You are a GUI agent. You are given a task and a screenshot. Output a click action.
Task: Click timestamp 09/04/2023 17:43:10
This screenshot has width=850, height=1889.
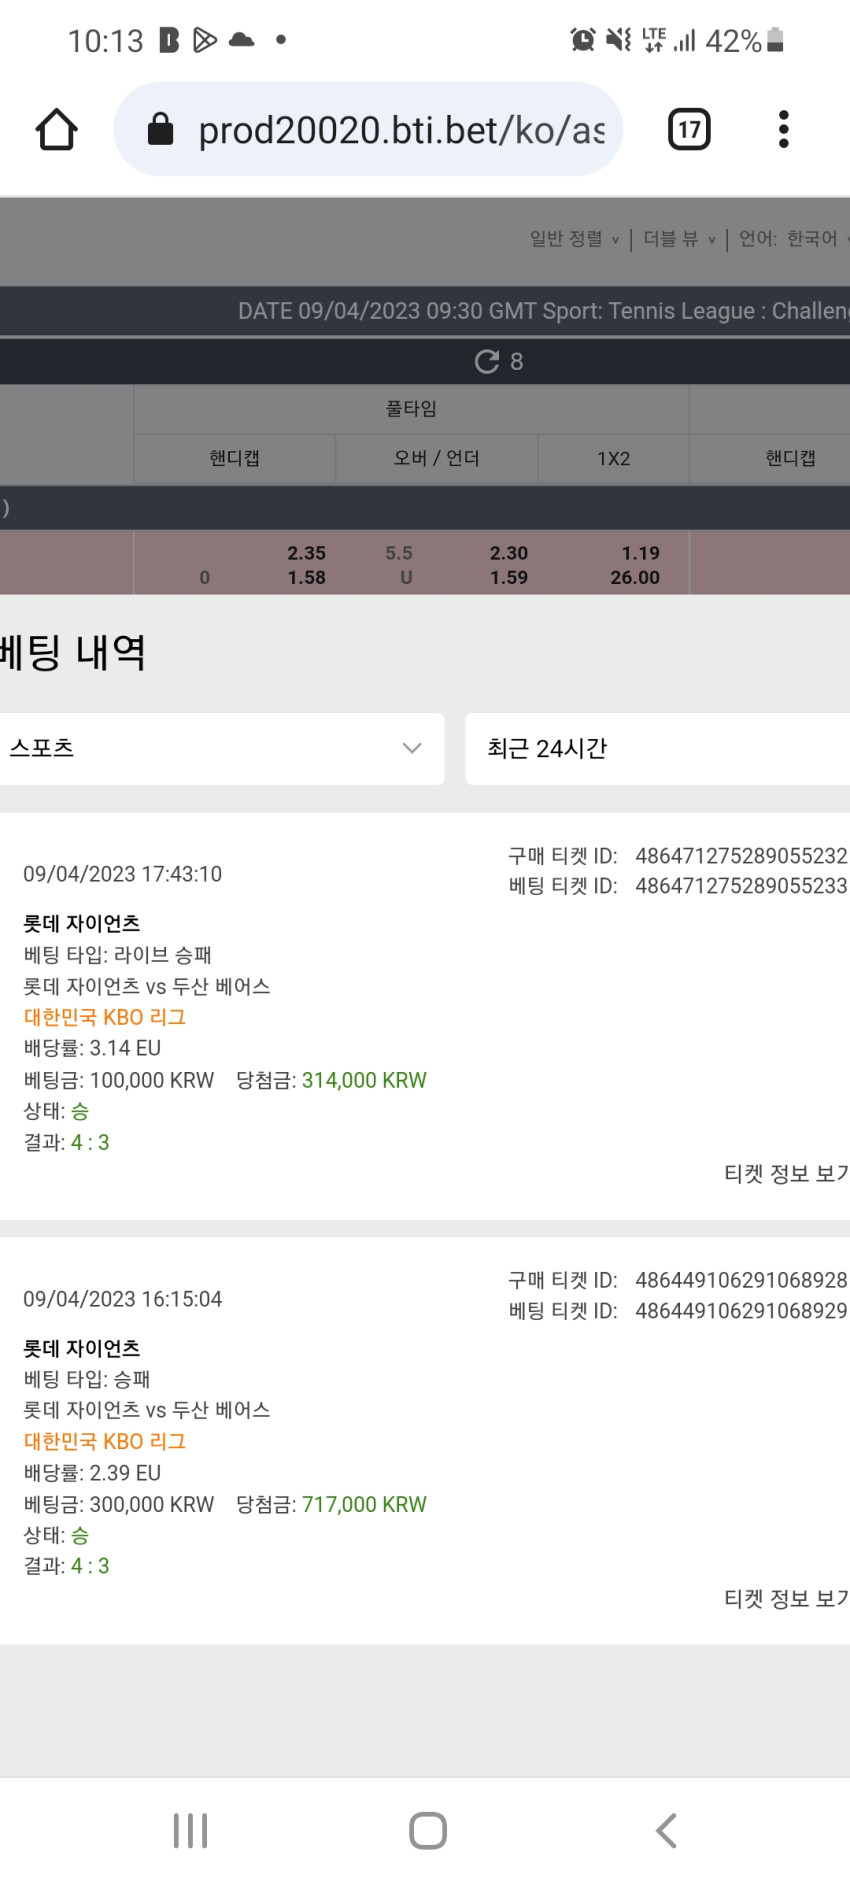[123, 874]
